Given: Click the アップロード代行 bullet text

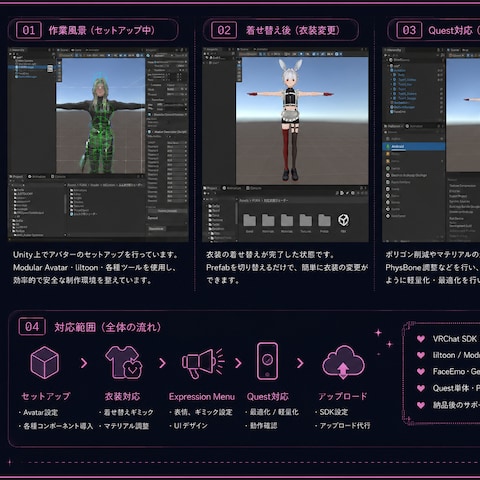Looking at the screenshot, I should pyautogui.click(x=345, y=426).
